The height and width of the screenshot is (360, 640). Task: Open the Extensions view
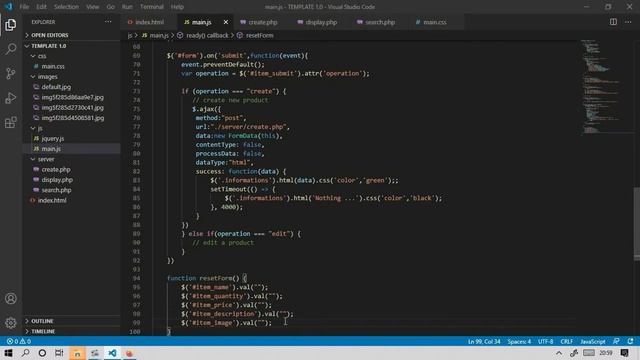click(x=11, y=122)
